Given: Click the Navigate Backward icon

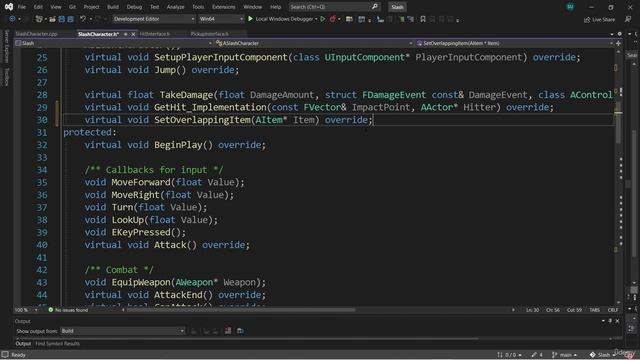Looking at the screenshot, I should pos(12,19).
